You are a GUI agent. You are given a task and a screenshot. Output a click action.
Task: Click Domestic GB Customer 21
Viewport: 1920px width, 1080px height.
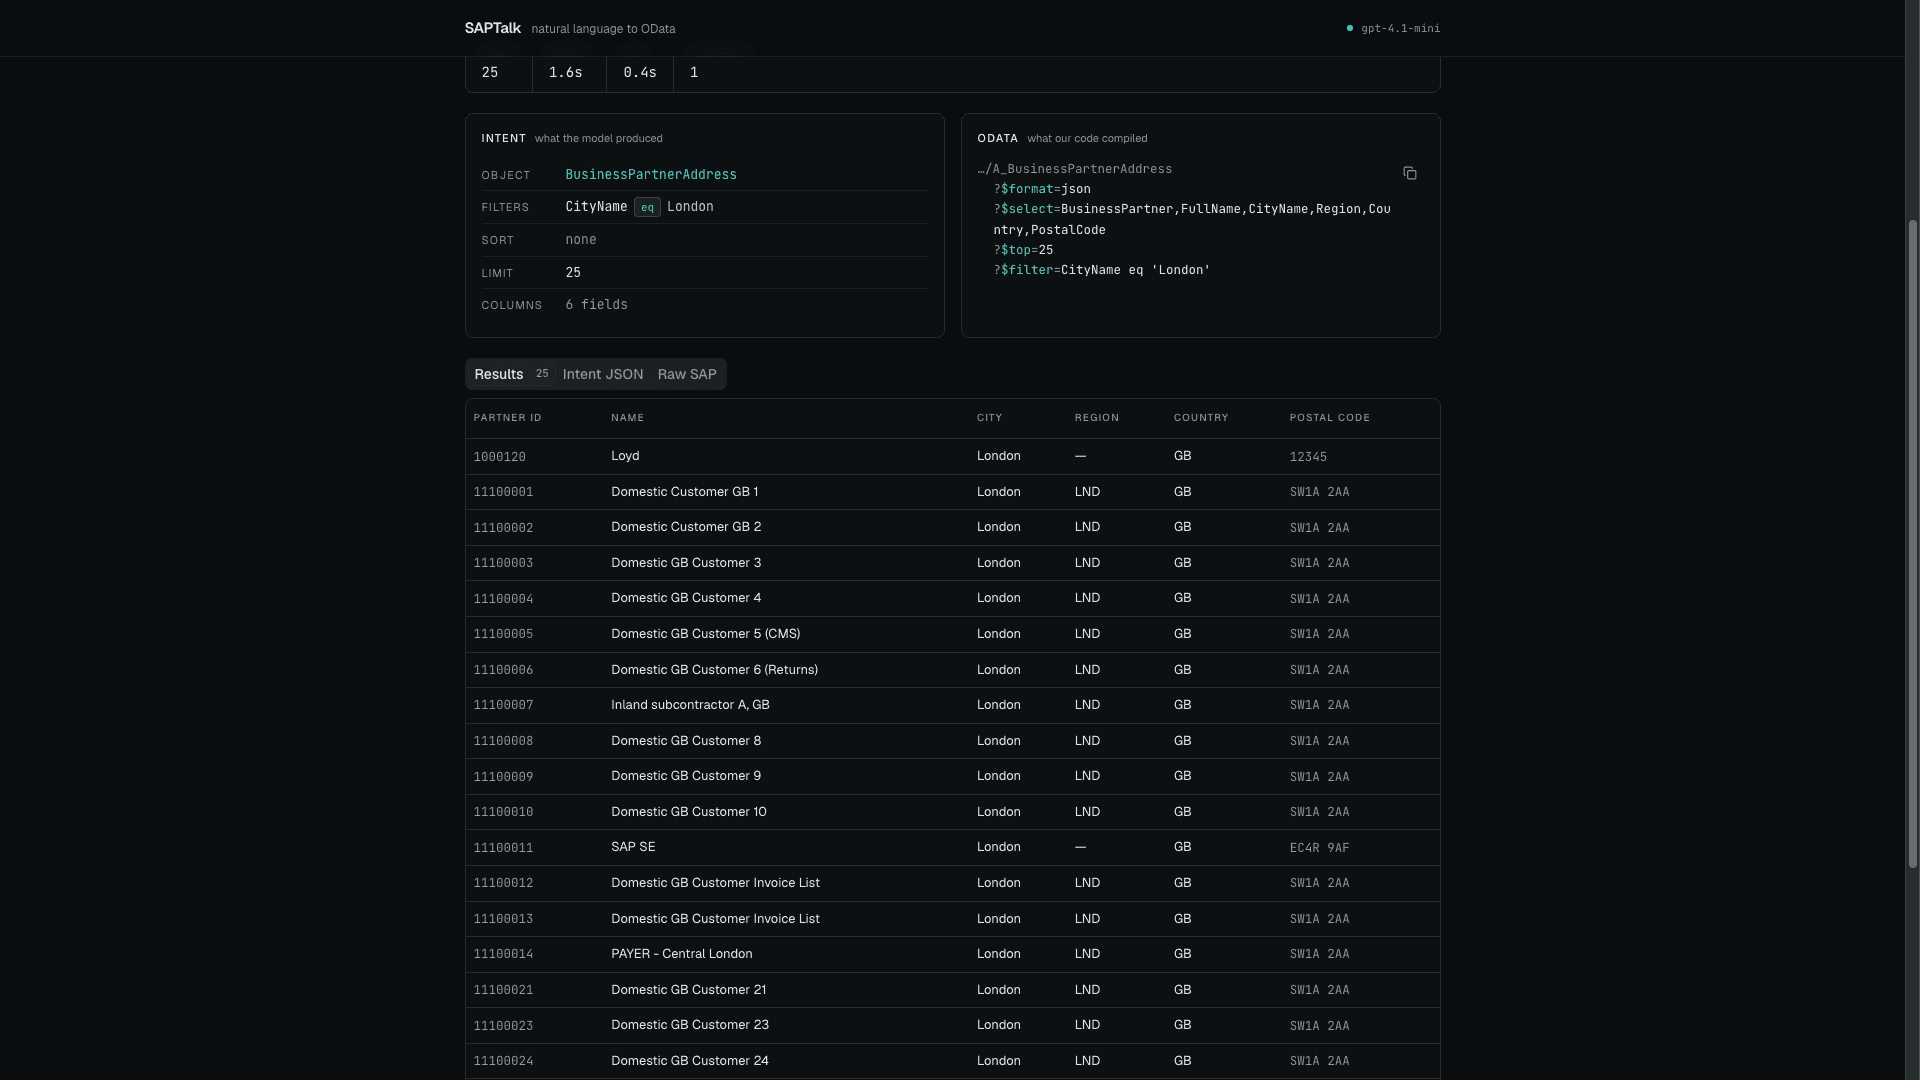[x=688, y=990]
